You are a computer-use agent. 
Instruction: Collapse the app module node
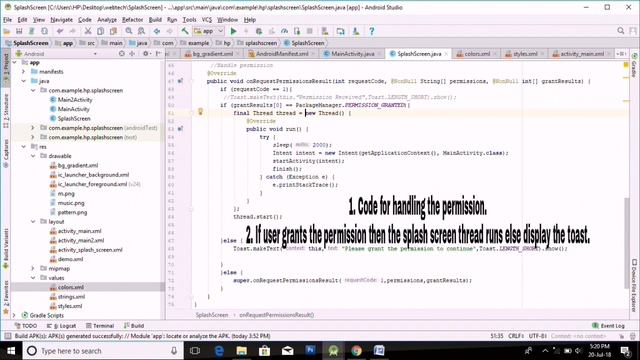point(15,62)
